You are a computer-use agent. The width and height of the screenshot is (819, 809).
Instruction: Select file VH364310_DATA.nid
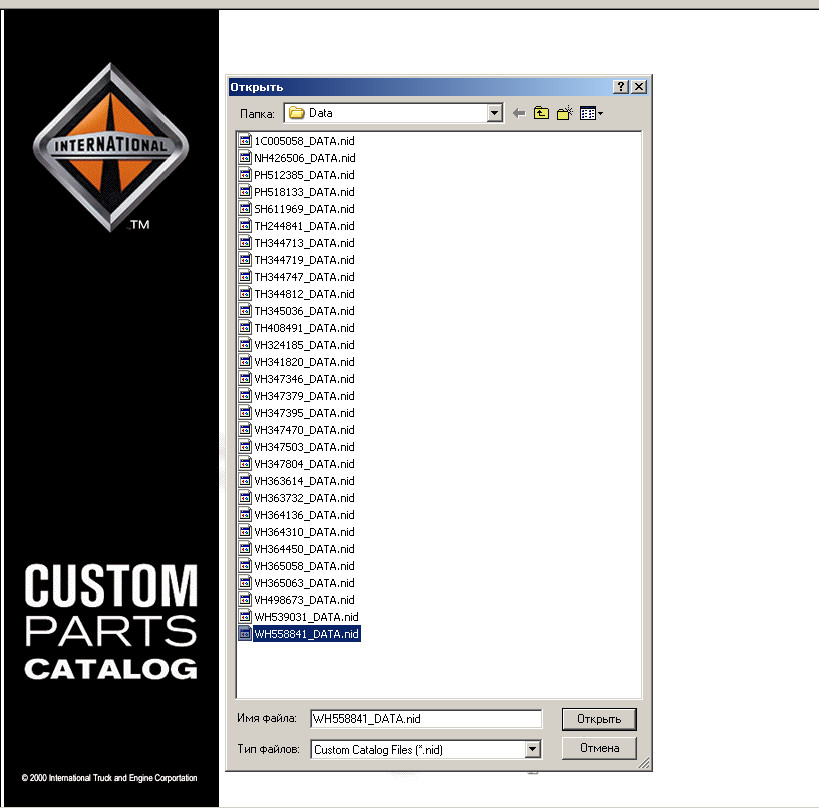tap(304, 532)
